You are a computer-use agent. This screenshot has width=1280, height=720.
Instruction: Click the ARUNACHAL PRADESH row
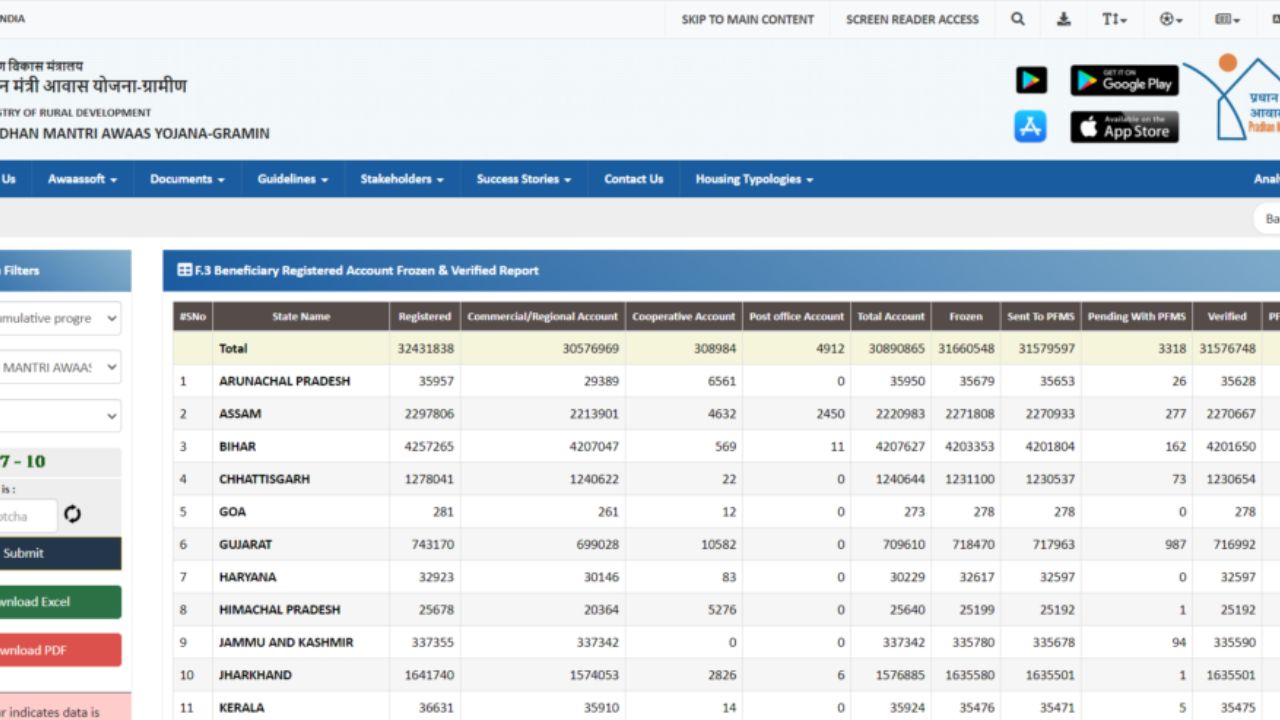(726, 381)
